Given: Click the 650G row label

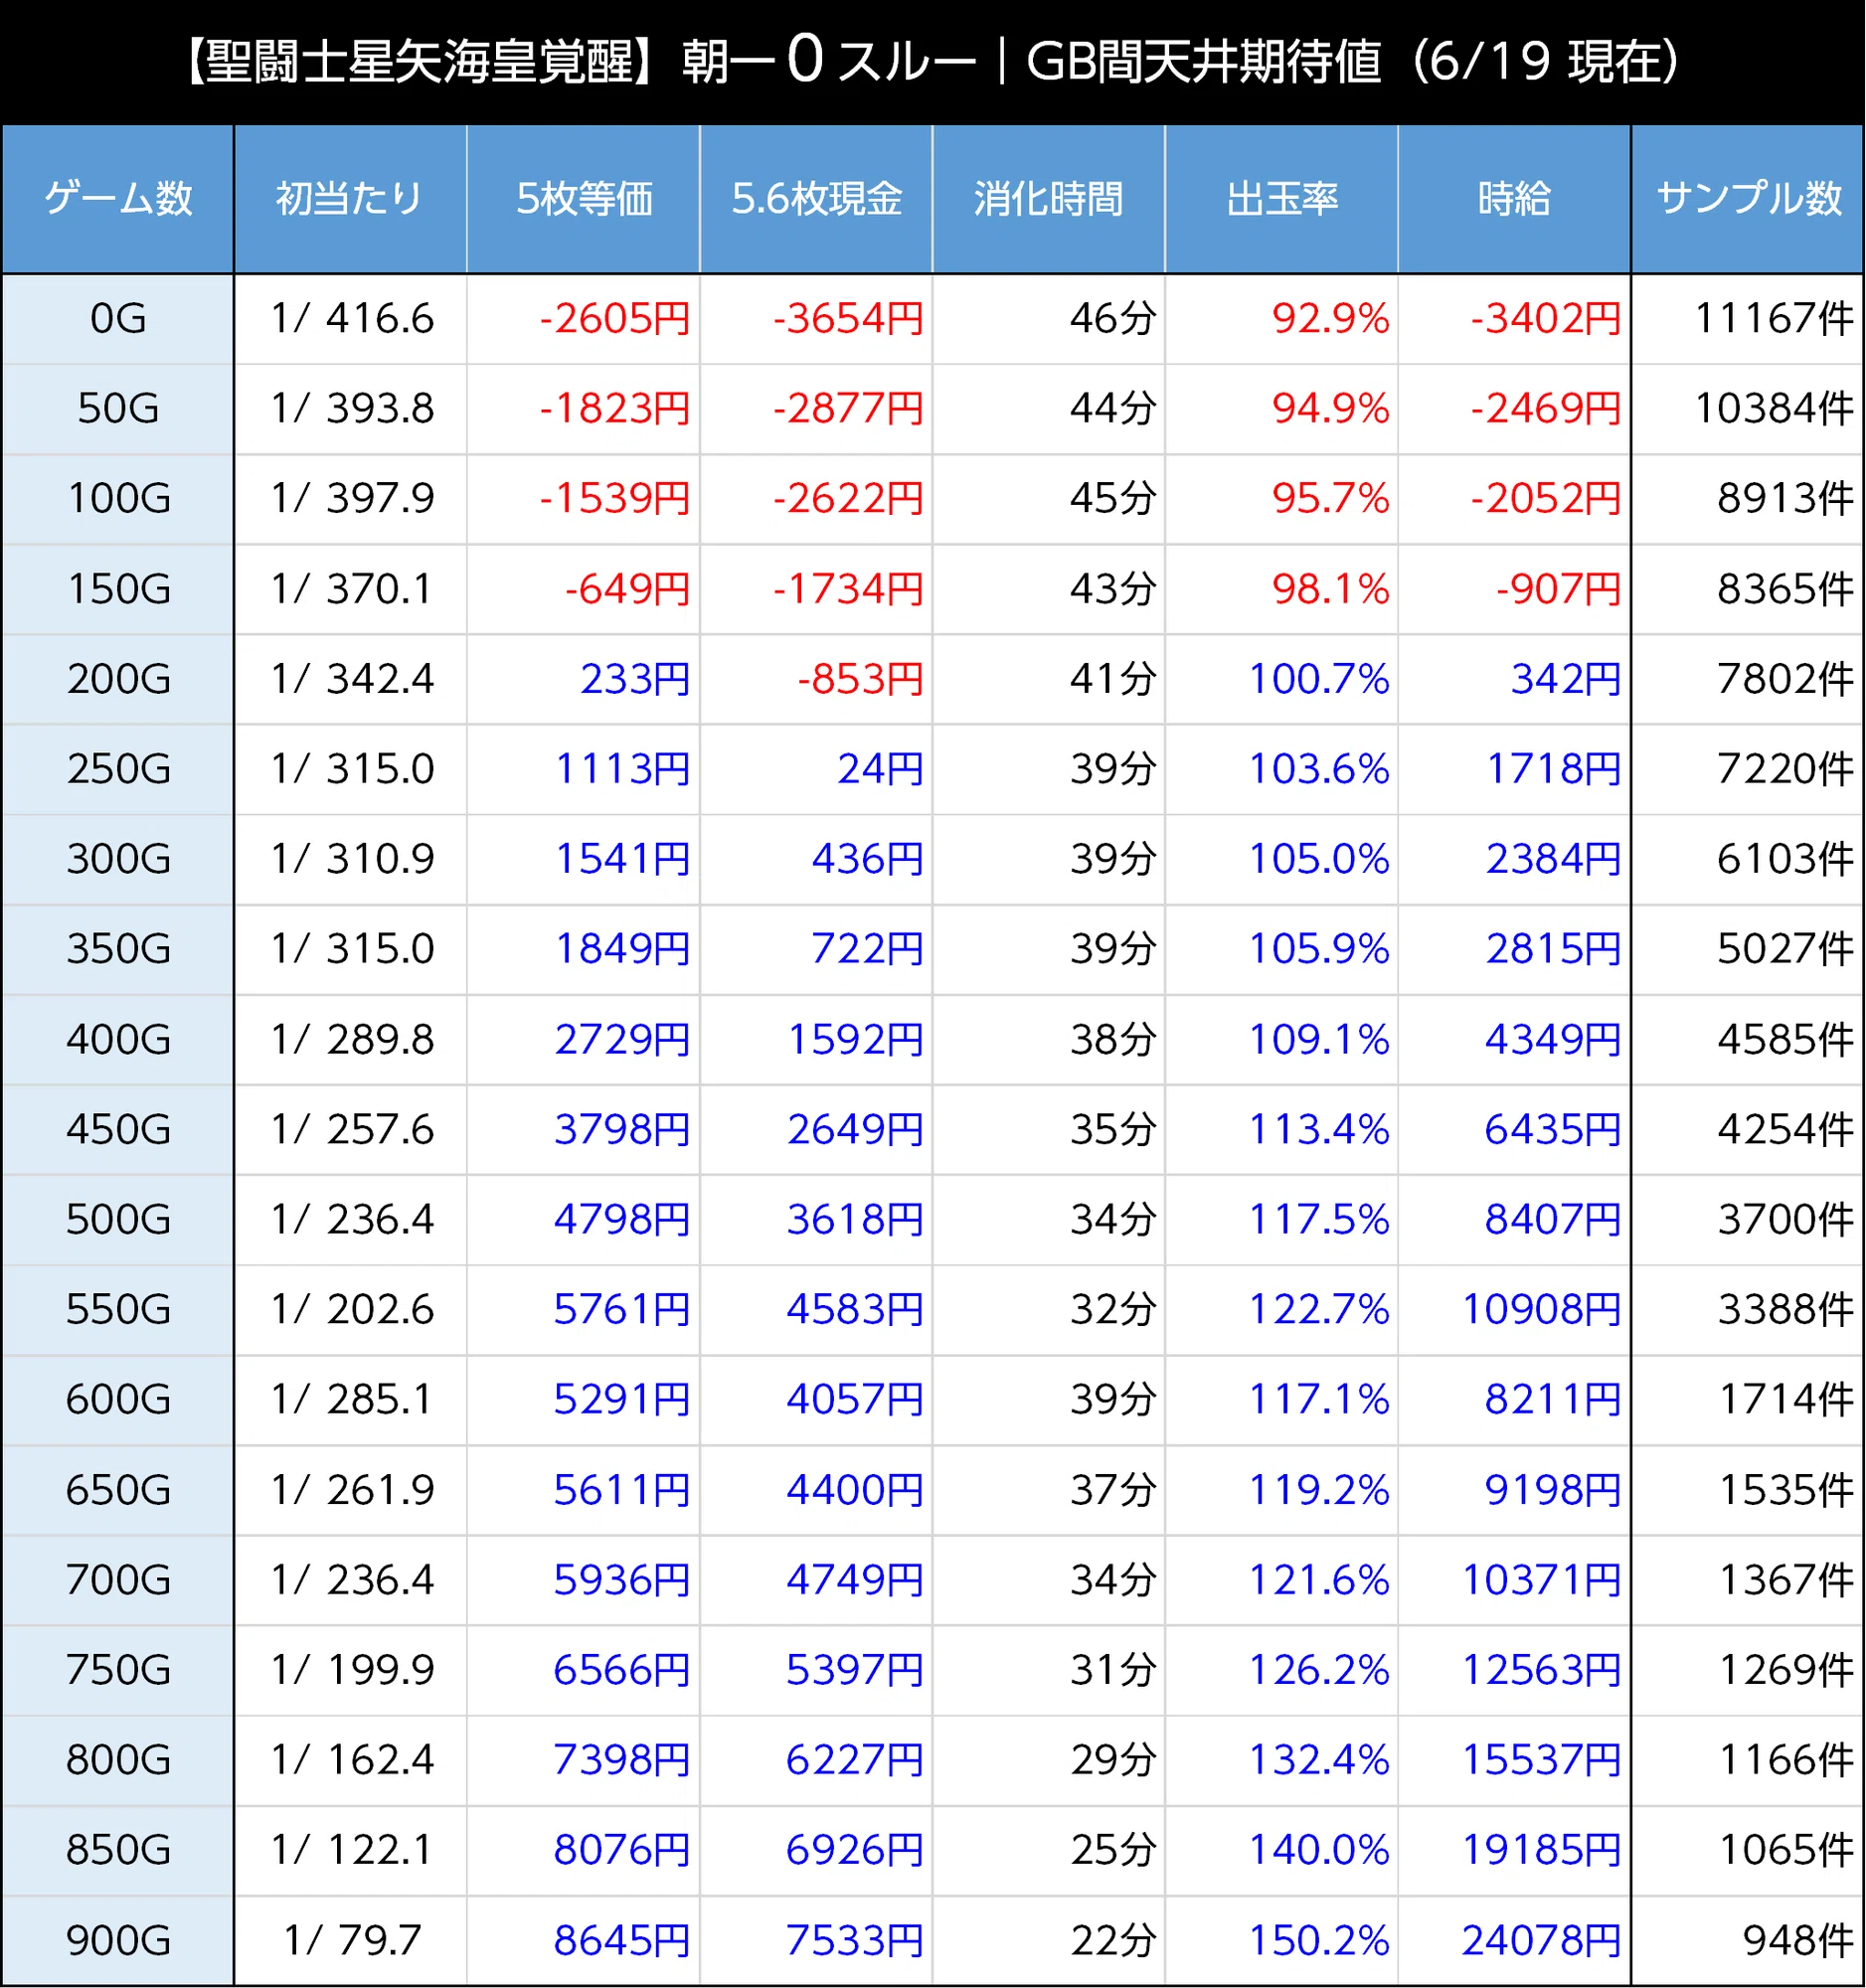Looking at the screenshot, I should (x=118, y=1490).
